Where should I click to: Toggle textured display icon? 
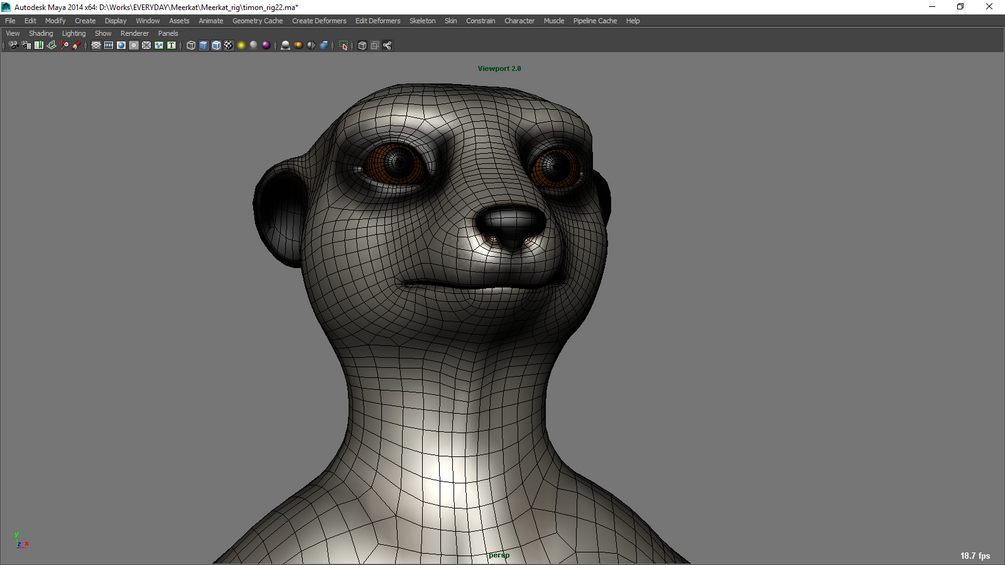(229, 45)
